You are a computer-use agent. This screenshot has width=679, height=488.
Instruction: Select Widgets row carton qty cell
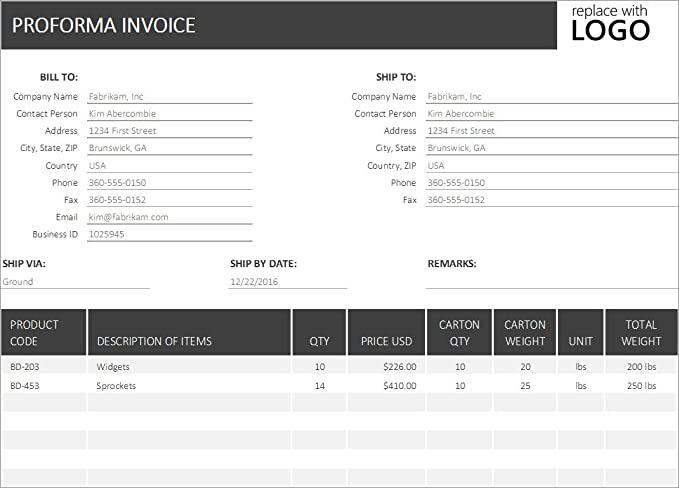point(459,366)
